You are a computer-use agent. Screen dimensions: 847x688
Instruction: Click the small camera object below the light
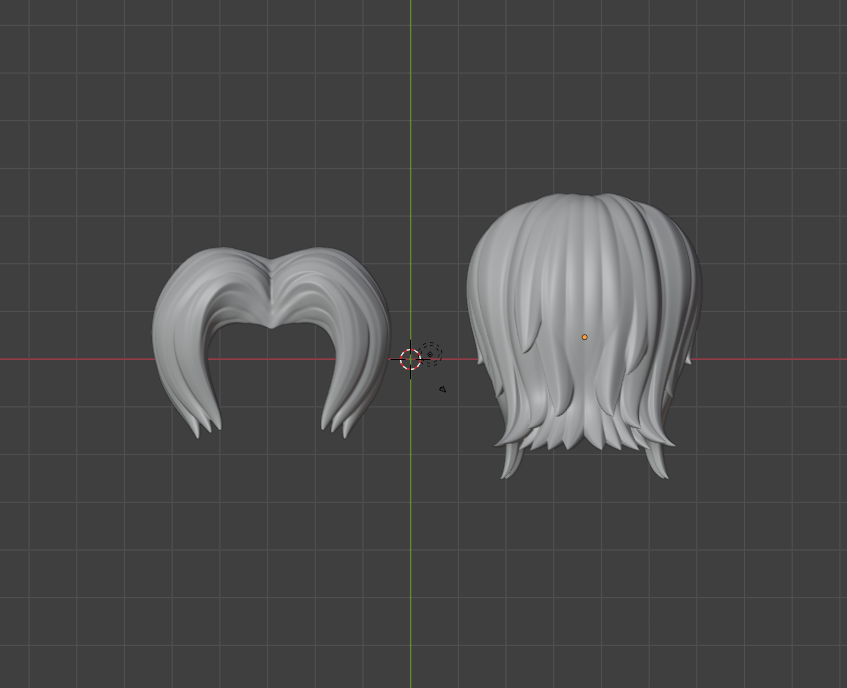tap(442, 389)
